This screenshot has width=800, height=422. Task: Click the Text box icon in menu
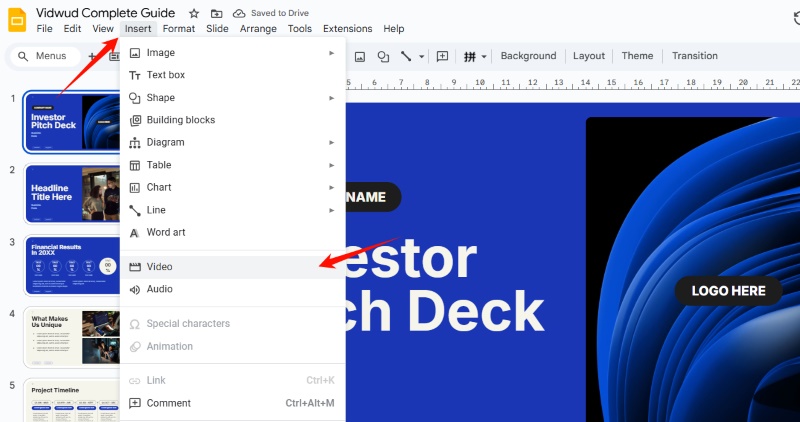pyautogui.click(x=135, y=75)
